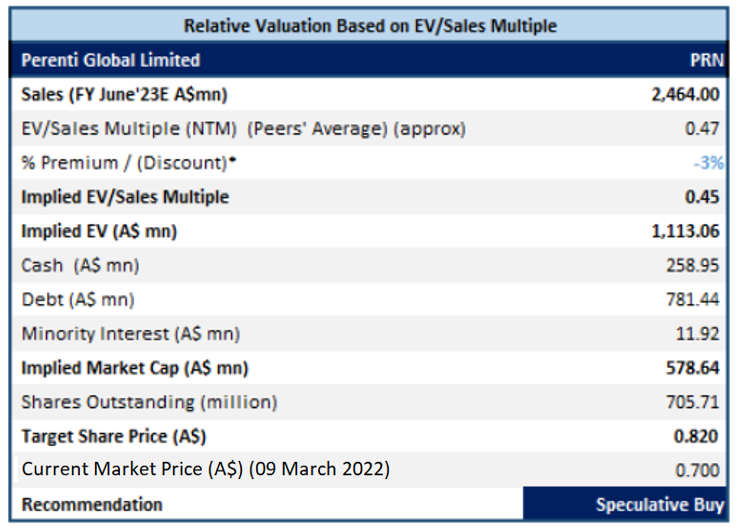Screen dimensions: 741x532
Task: Click the 'PRN' ticker cell
Action: (707, 60)
